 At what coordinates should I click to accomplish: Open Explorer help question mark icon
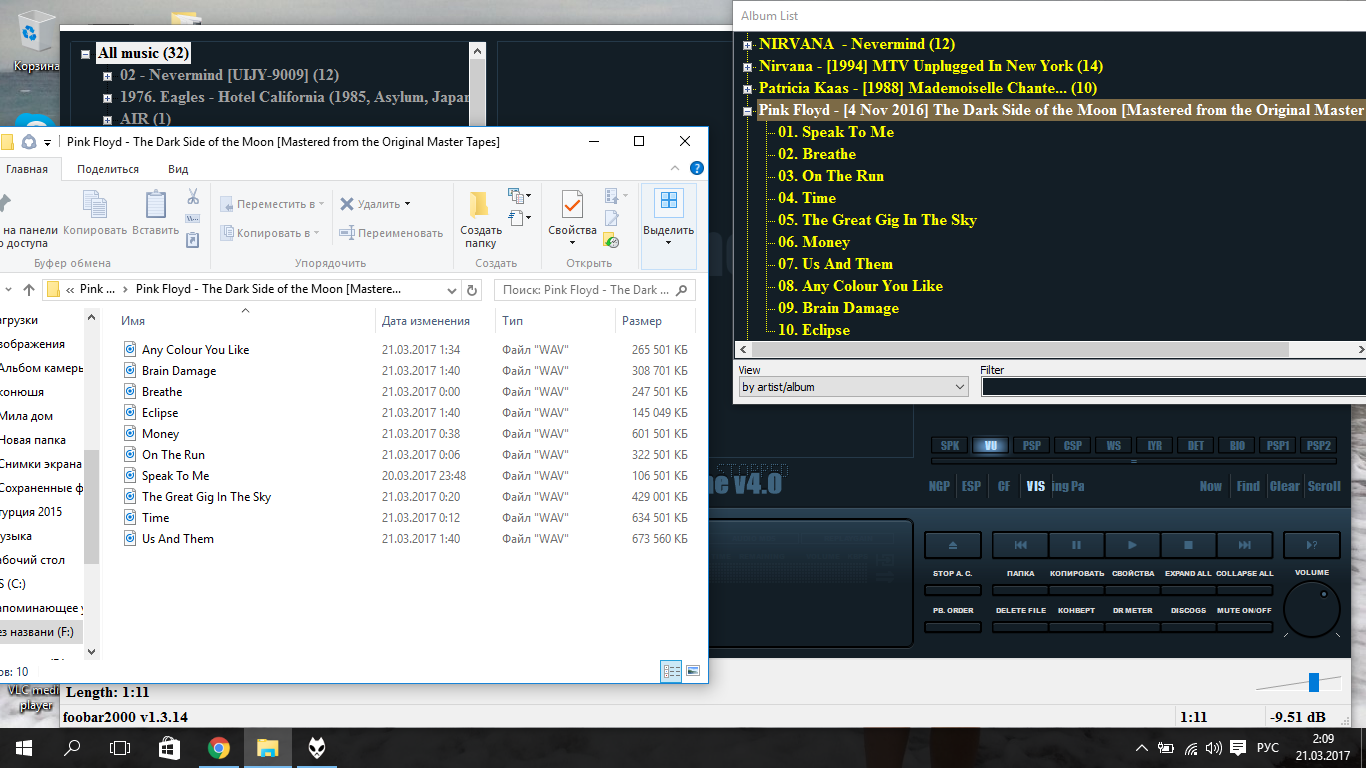[696, 169]
